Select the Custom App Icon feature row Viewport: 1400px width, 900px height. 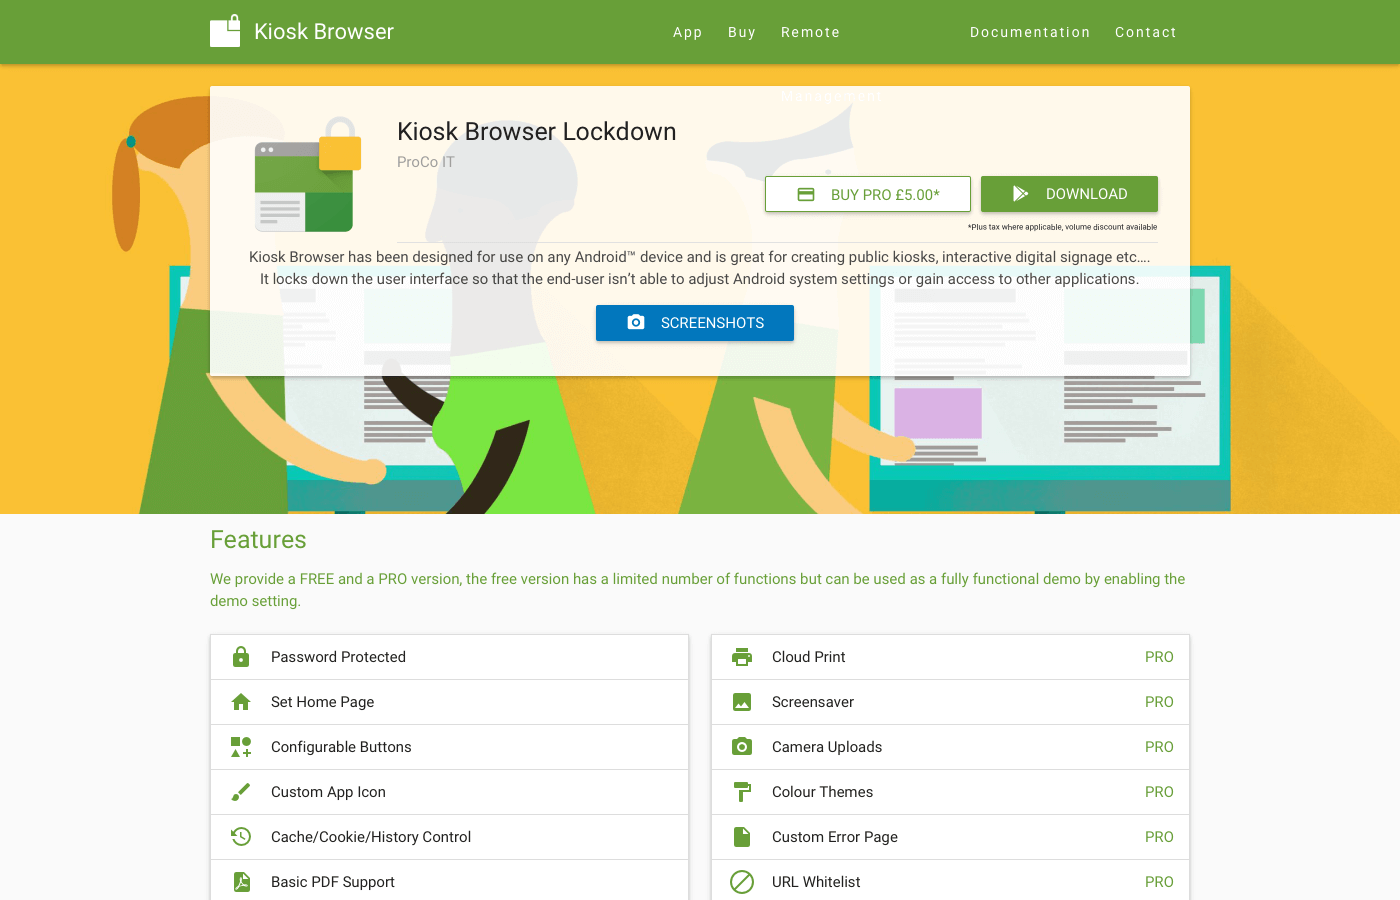[x=450, y=792]
